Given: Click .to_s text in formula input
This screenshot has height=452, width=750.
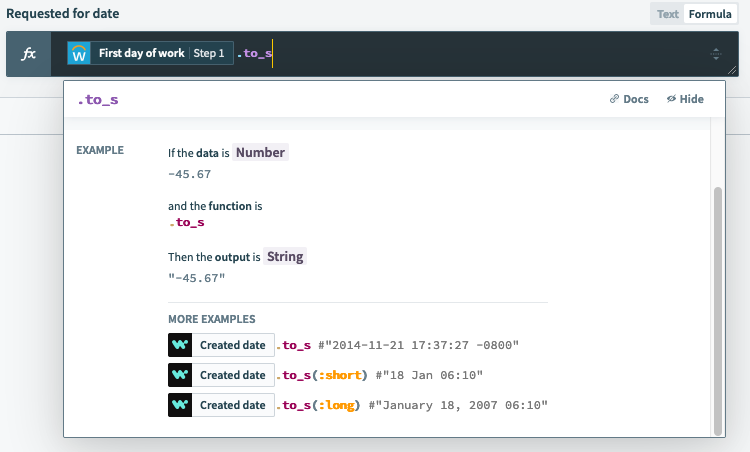Looking at the screenshot, I should pos(254,53).
